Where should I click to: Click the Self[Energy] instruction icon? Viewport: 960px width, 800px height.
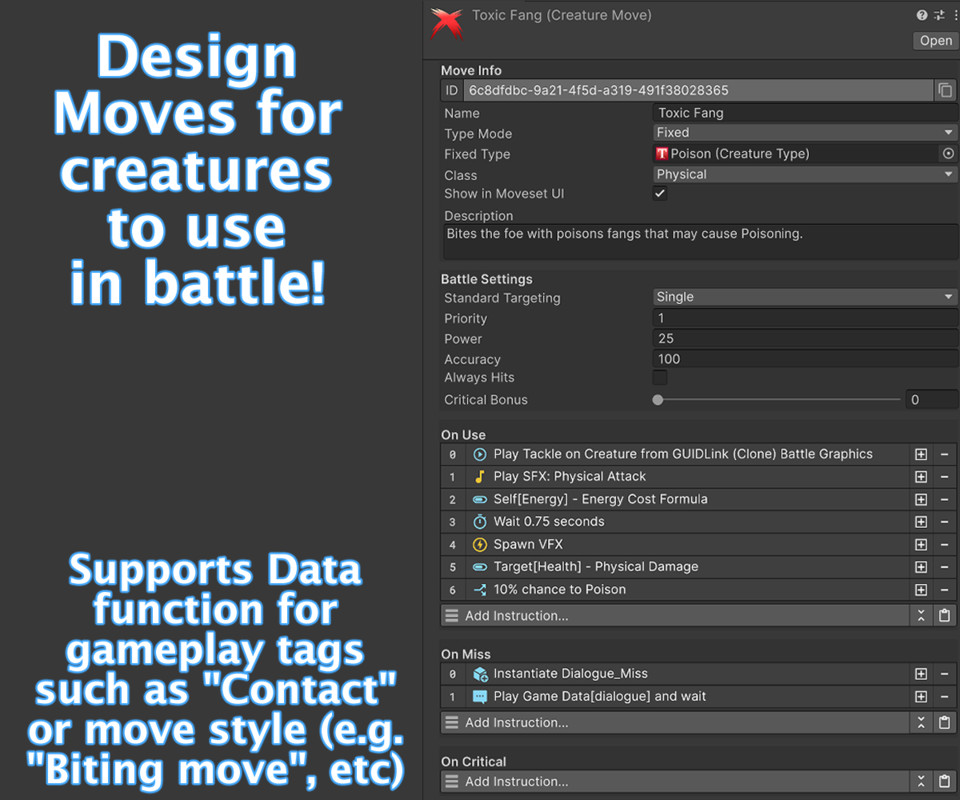[480, 499]
